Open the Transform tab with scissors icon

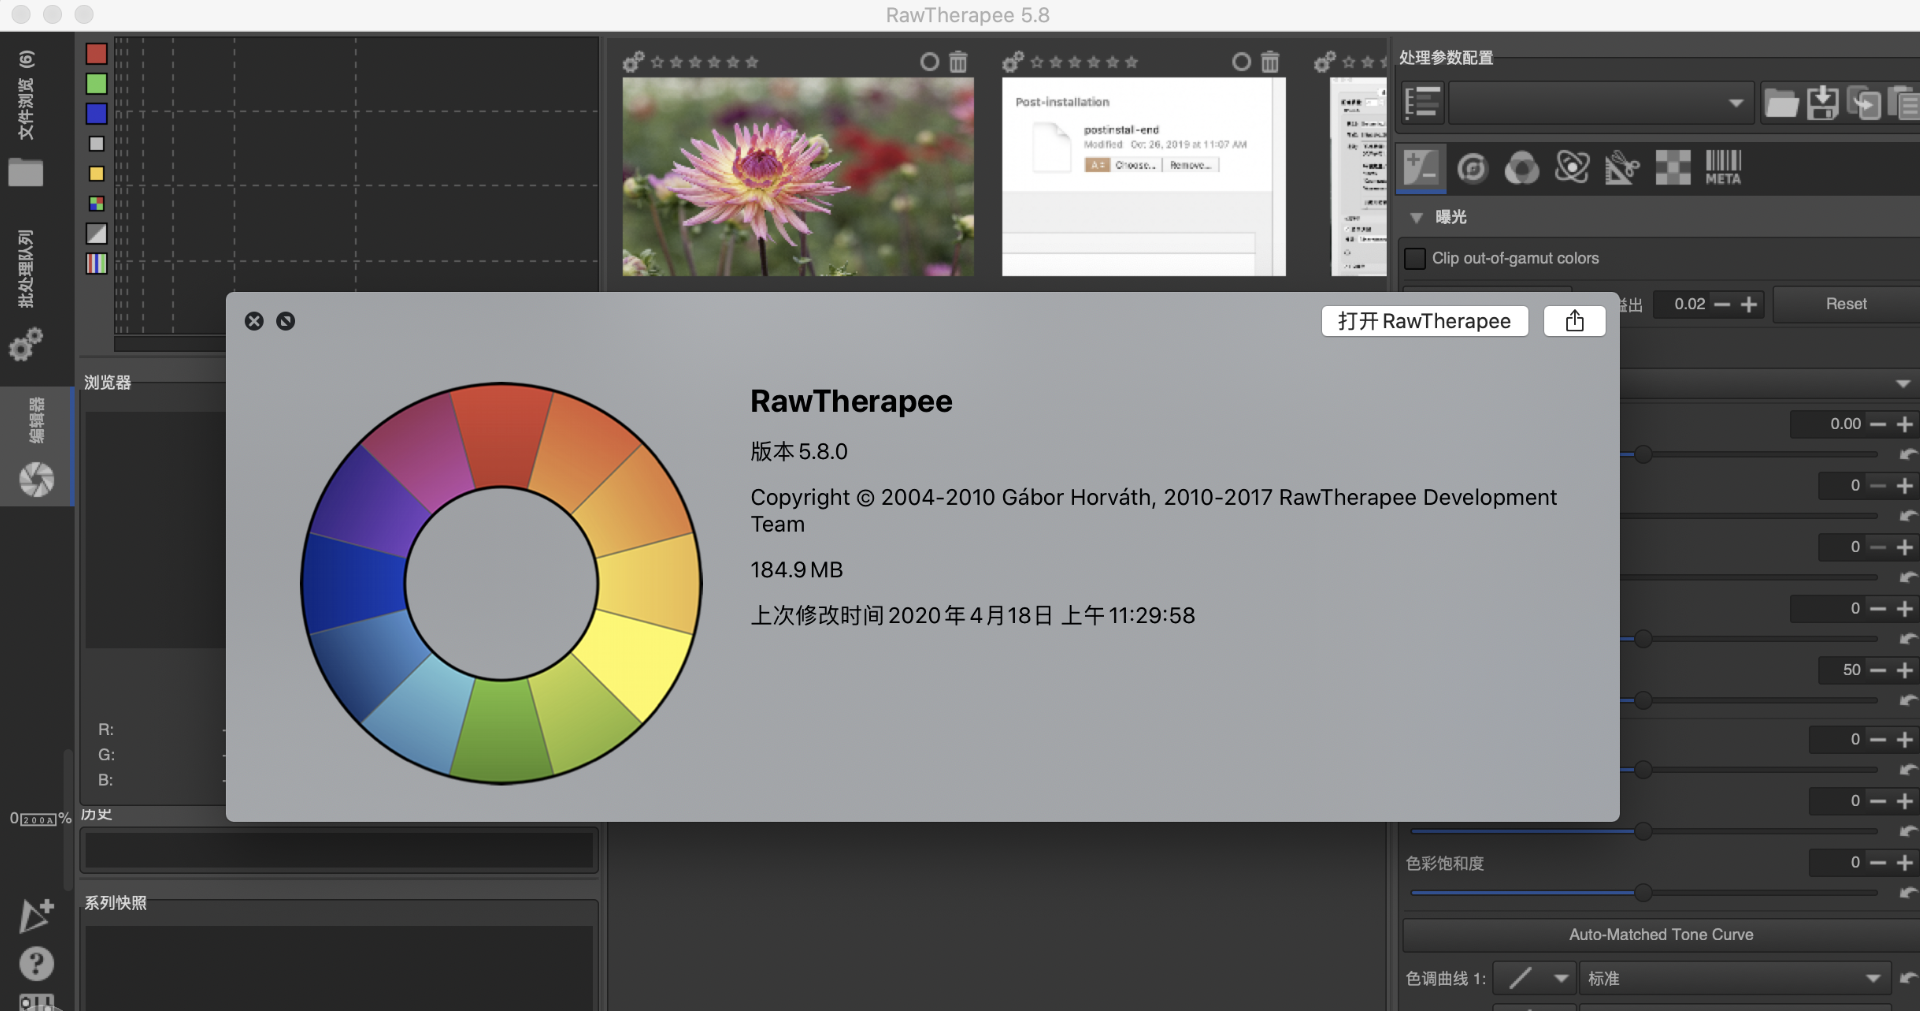click(1622, 168)
